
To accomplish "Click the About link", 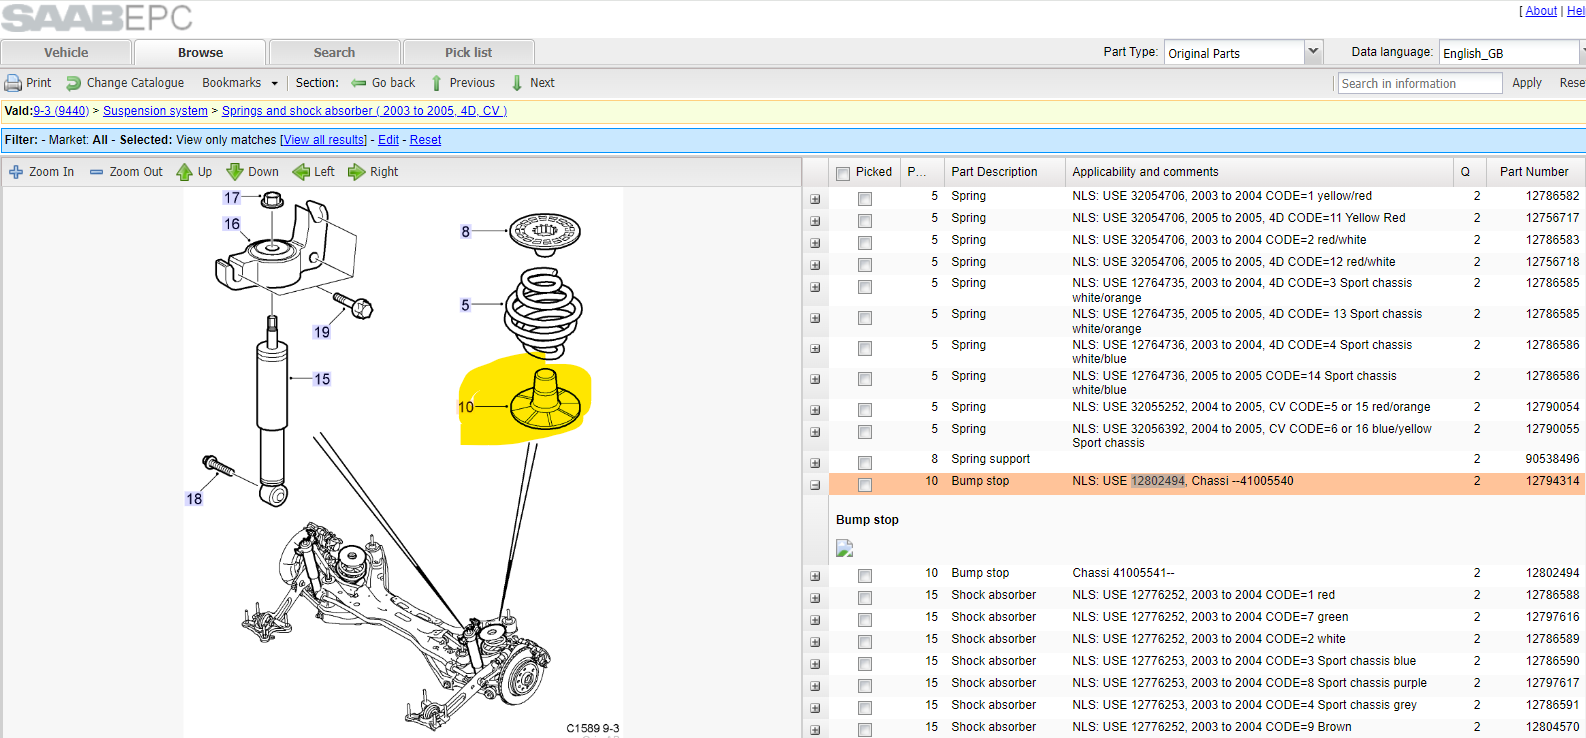I will click(1541, 11).
